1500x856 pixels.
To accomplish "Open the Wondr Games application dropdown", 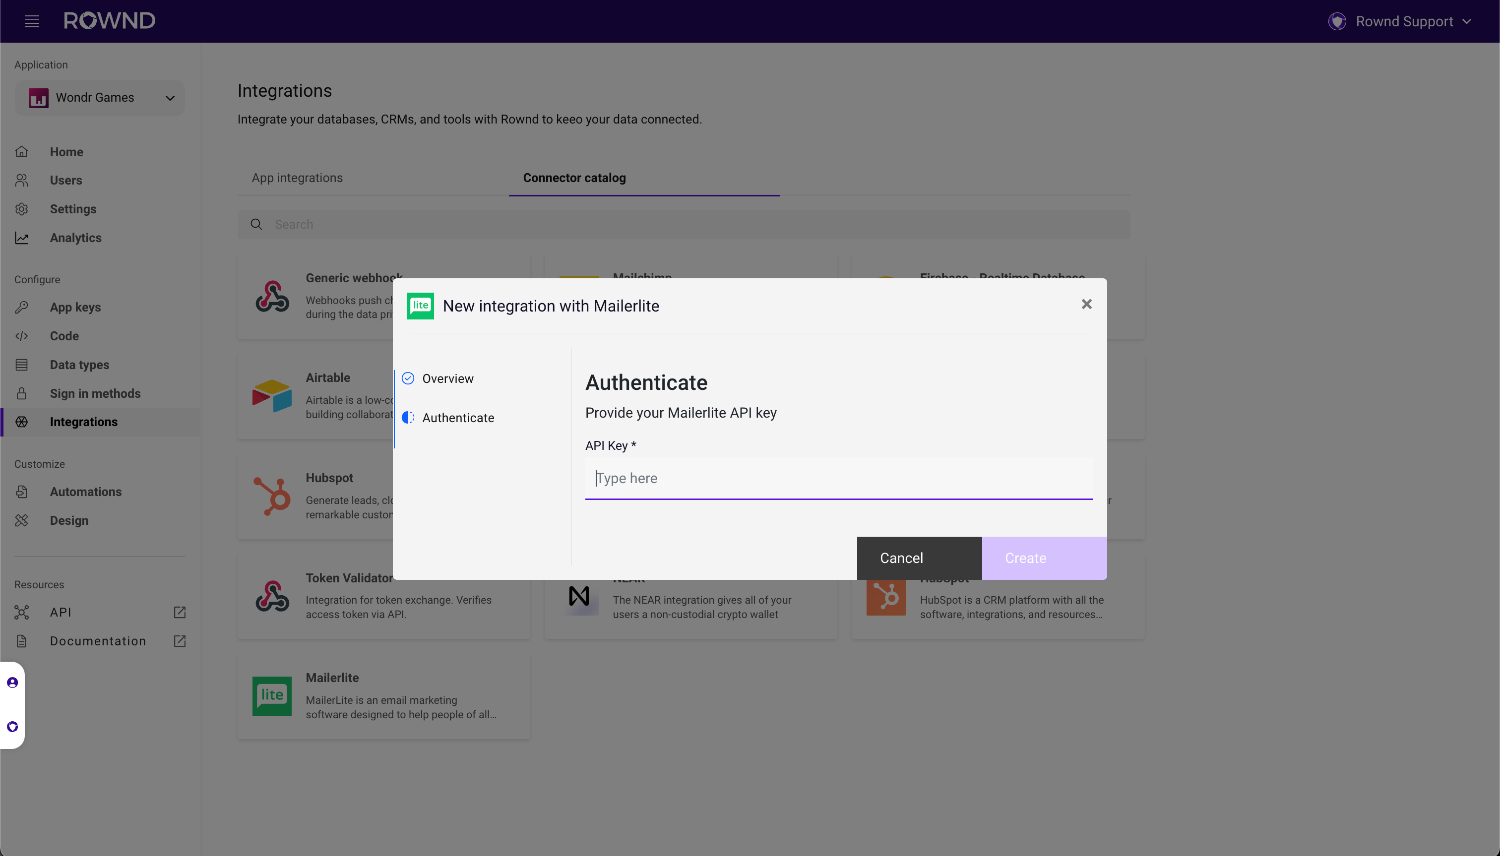I will click(100, 98).
